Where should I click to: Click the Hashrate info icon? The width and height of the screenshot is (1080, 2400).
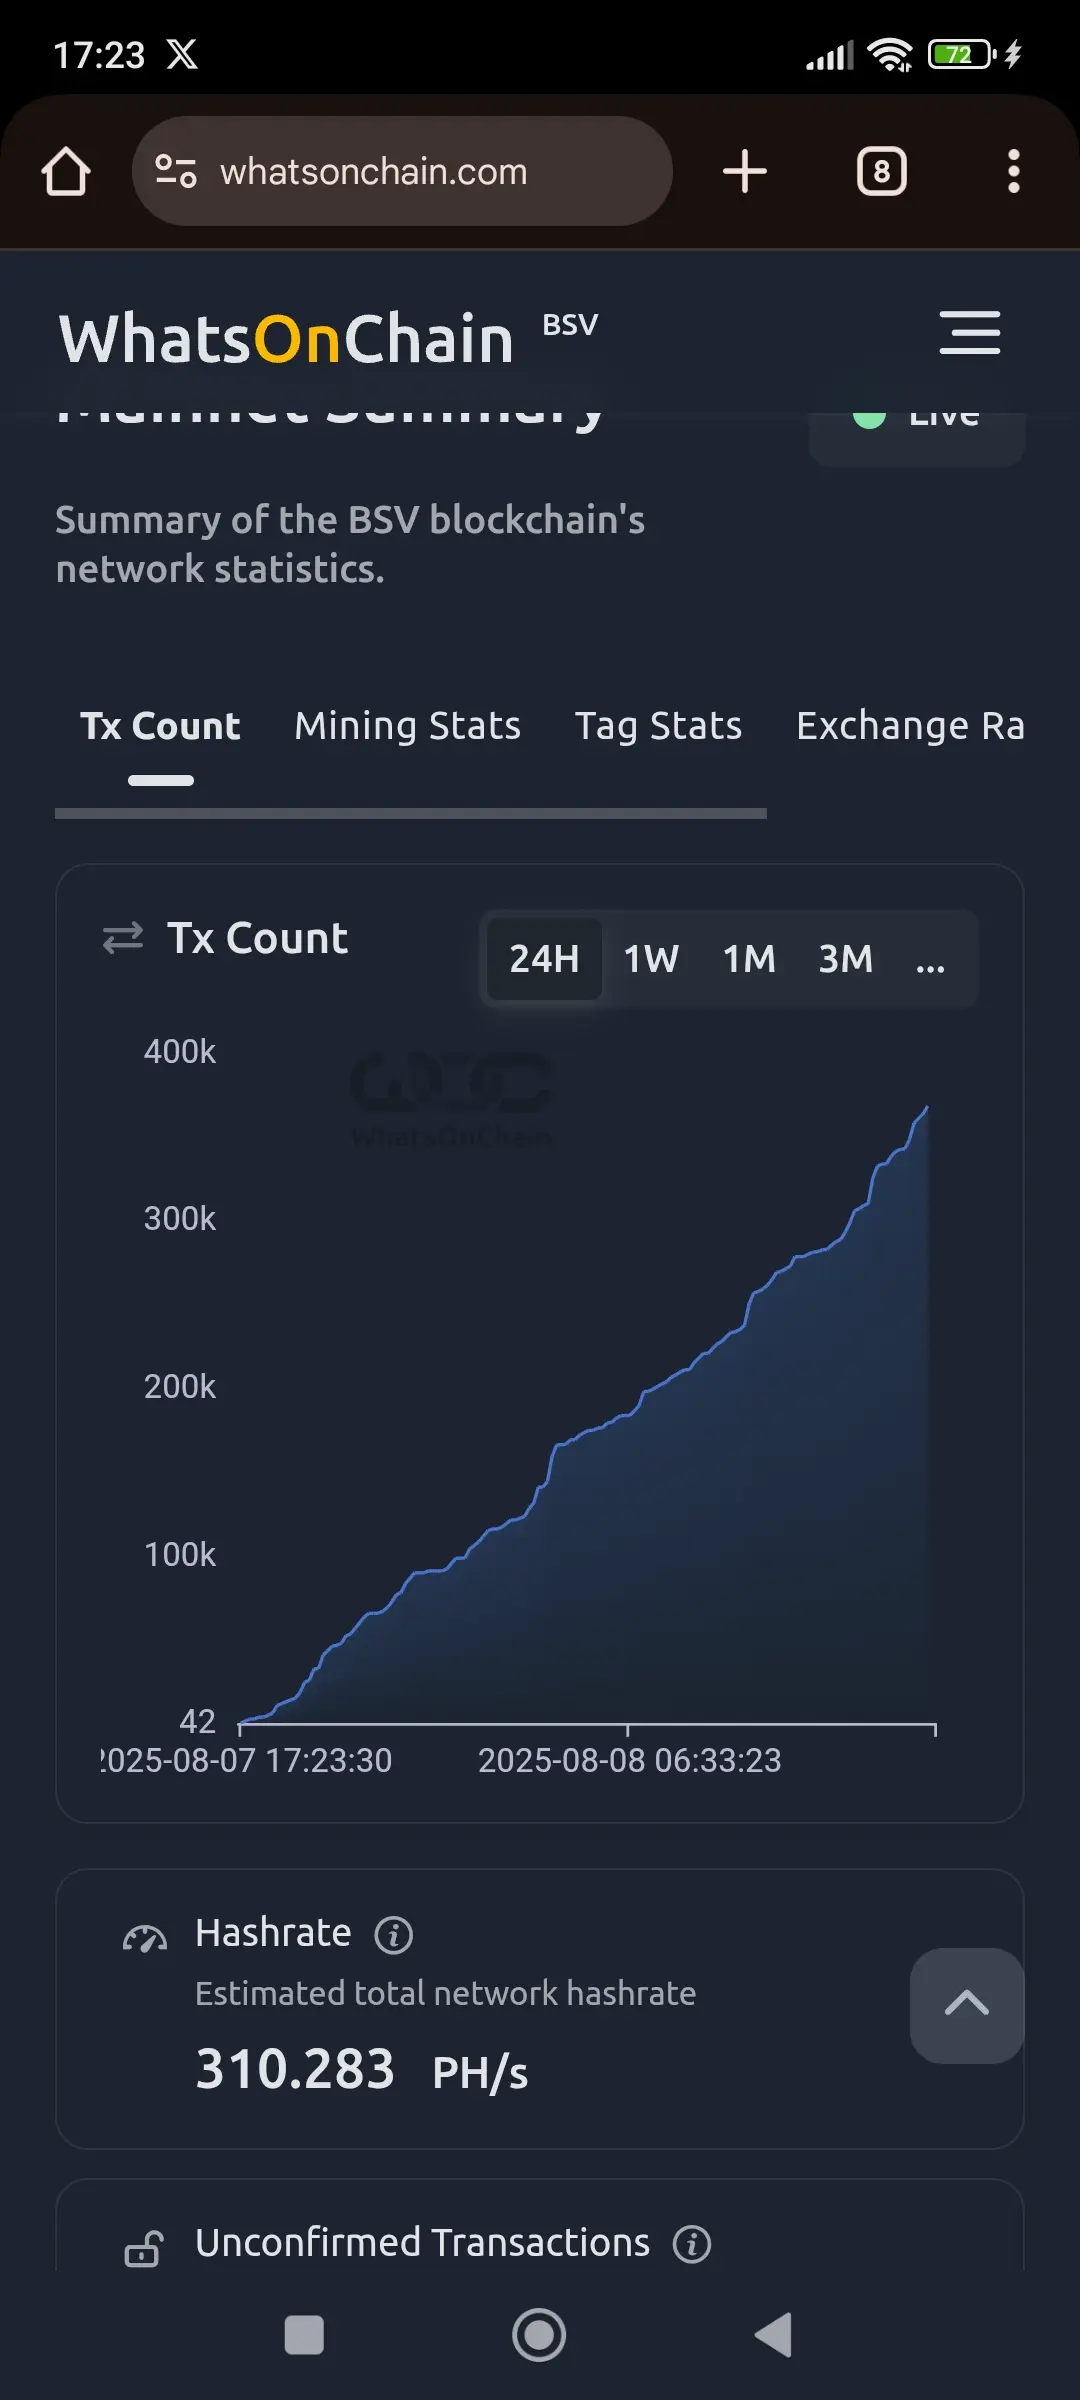393,1935
